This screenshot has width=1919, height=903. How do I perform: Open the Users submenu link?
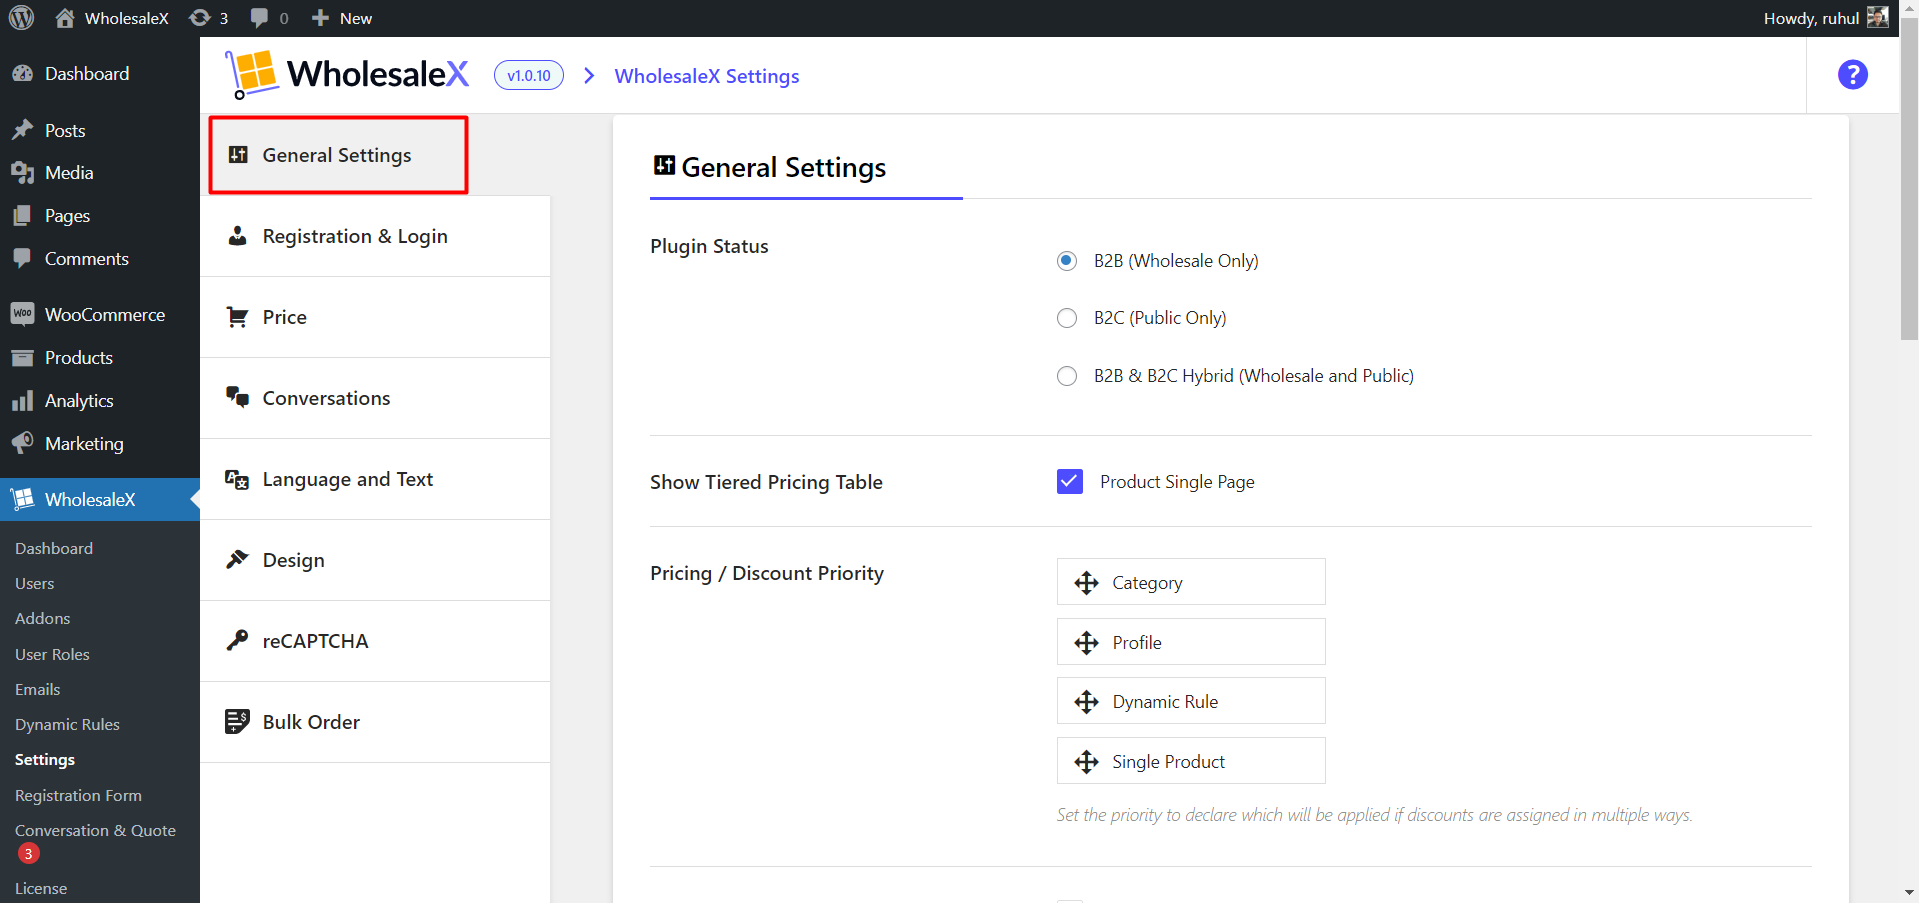[x=35, y=584]
